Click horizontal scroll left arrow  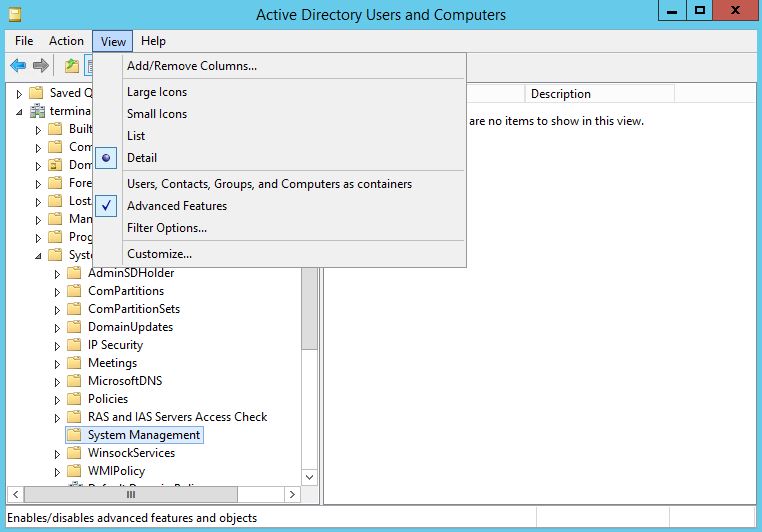[15, 495]
